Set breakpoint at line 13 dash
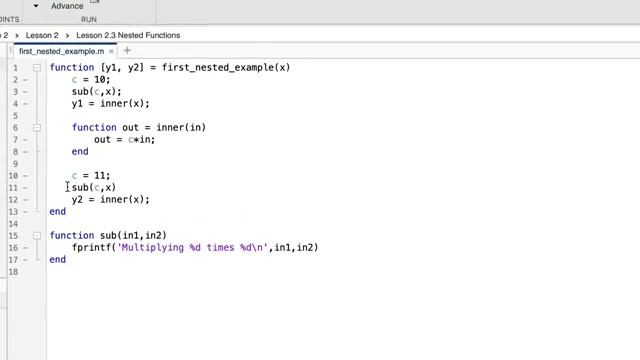 (25, 212)
